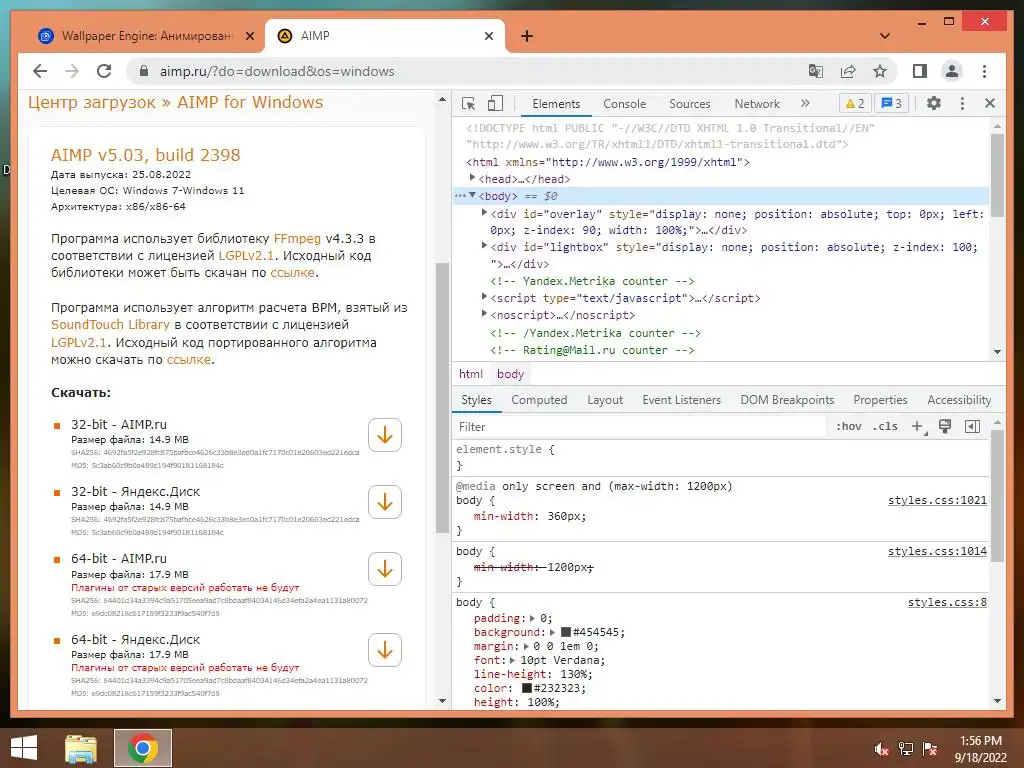
Task: Expand the padding shorthand property
Action: [x=532, y=618]
